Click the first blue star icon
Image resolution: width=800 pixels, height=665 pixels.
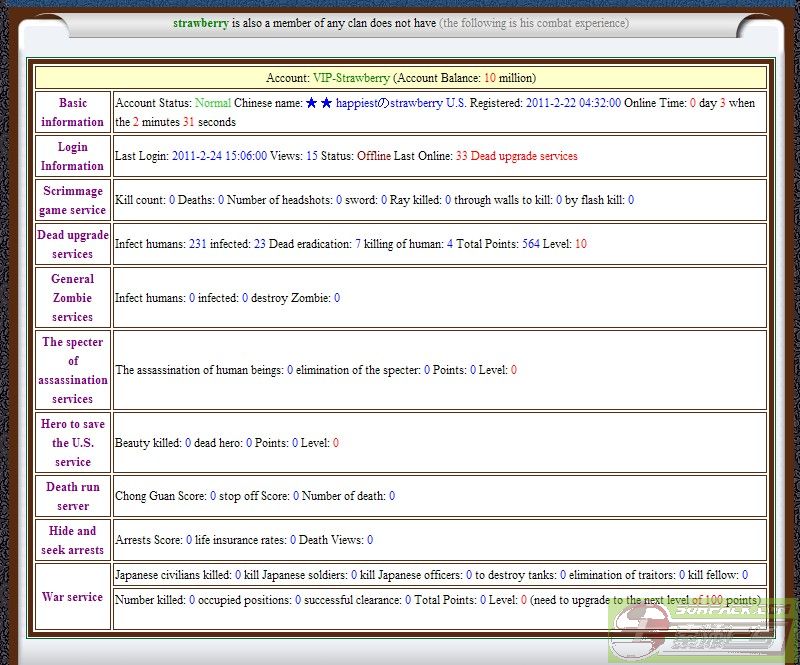point(311,103)
